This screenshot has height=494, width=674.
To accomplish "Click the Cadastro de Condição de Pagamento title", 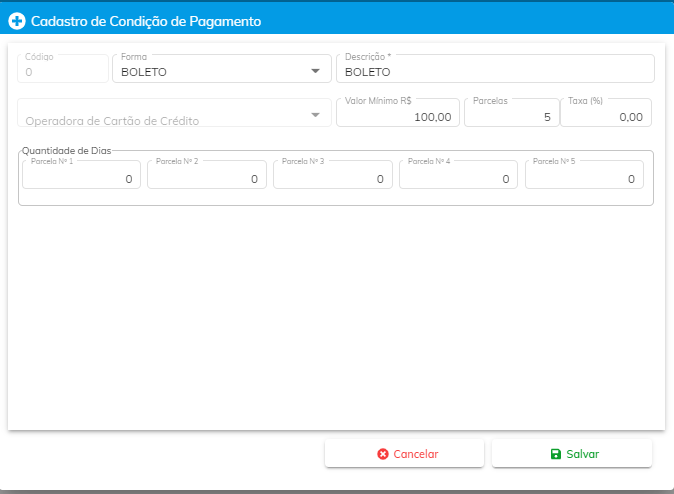I will click(146, 21).
